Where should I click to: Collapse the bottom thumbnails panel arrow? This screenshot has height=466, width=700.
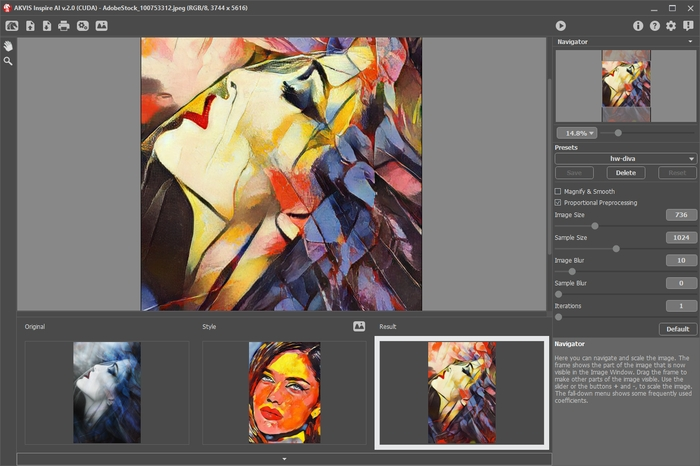click(x=284, y=459)
